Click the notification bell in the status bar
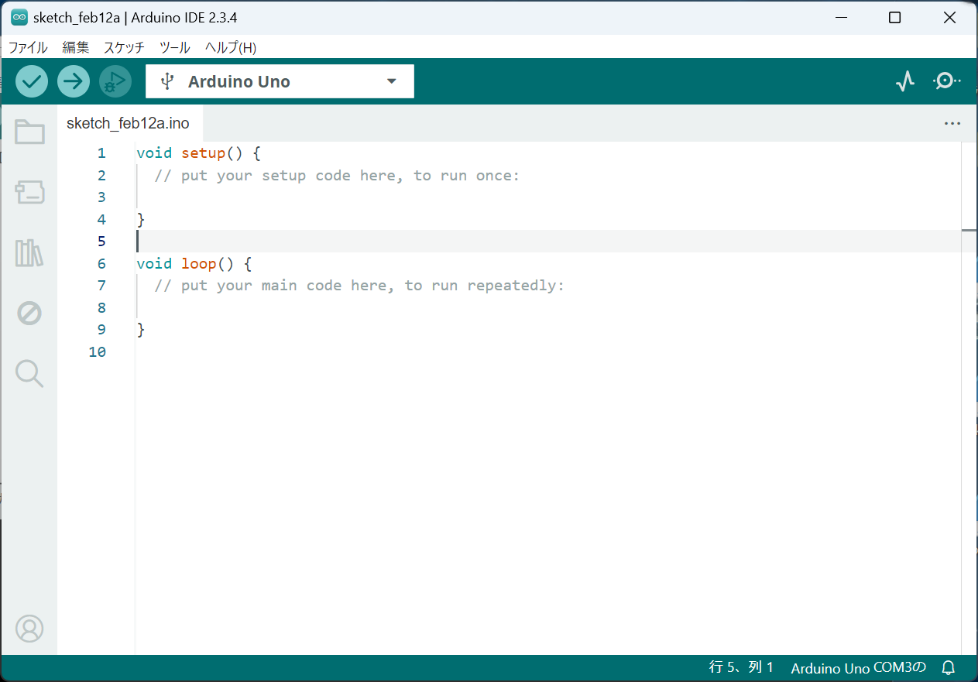This screenshot has width=978, height=682. [946, 667]
